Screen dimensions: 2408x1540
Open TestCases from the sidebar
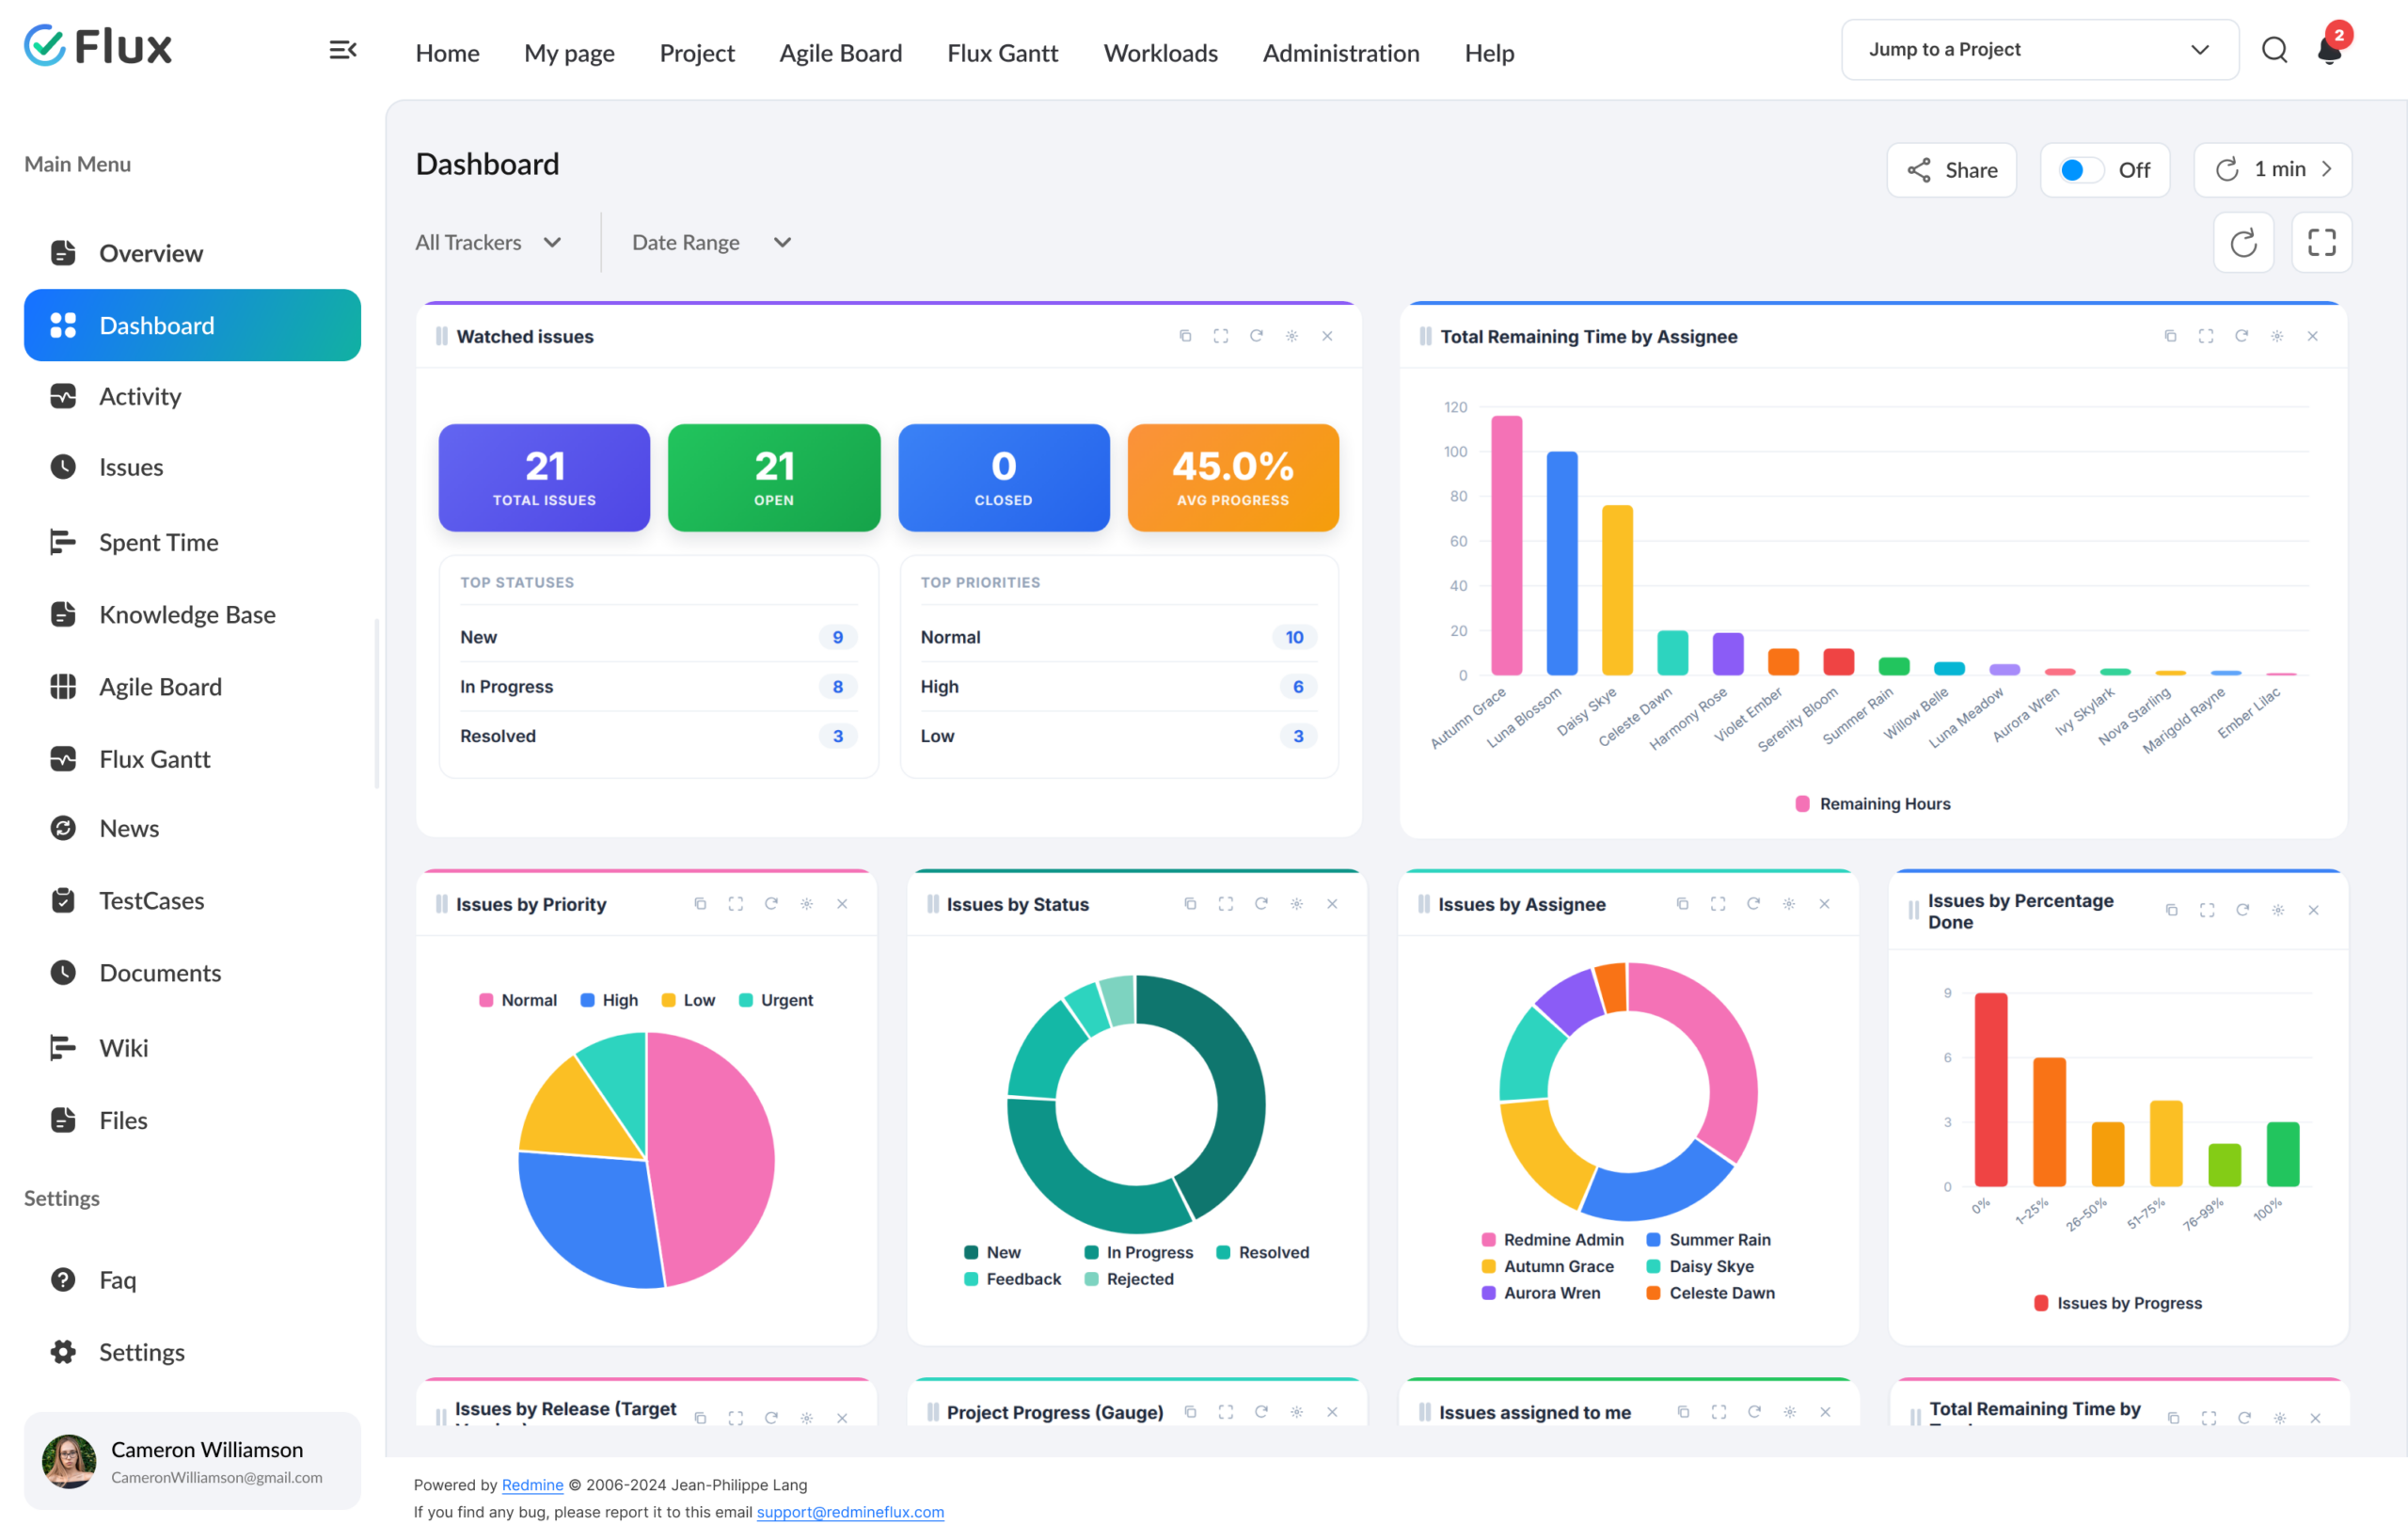click(x=192, y=900)
